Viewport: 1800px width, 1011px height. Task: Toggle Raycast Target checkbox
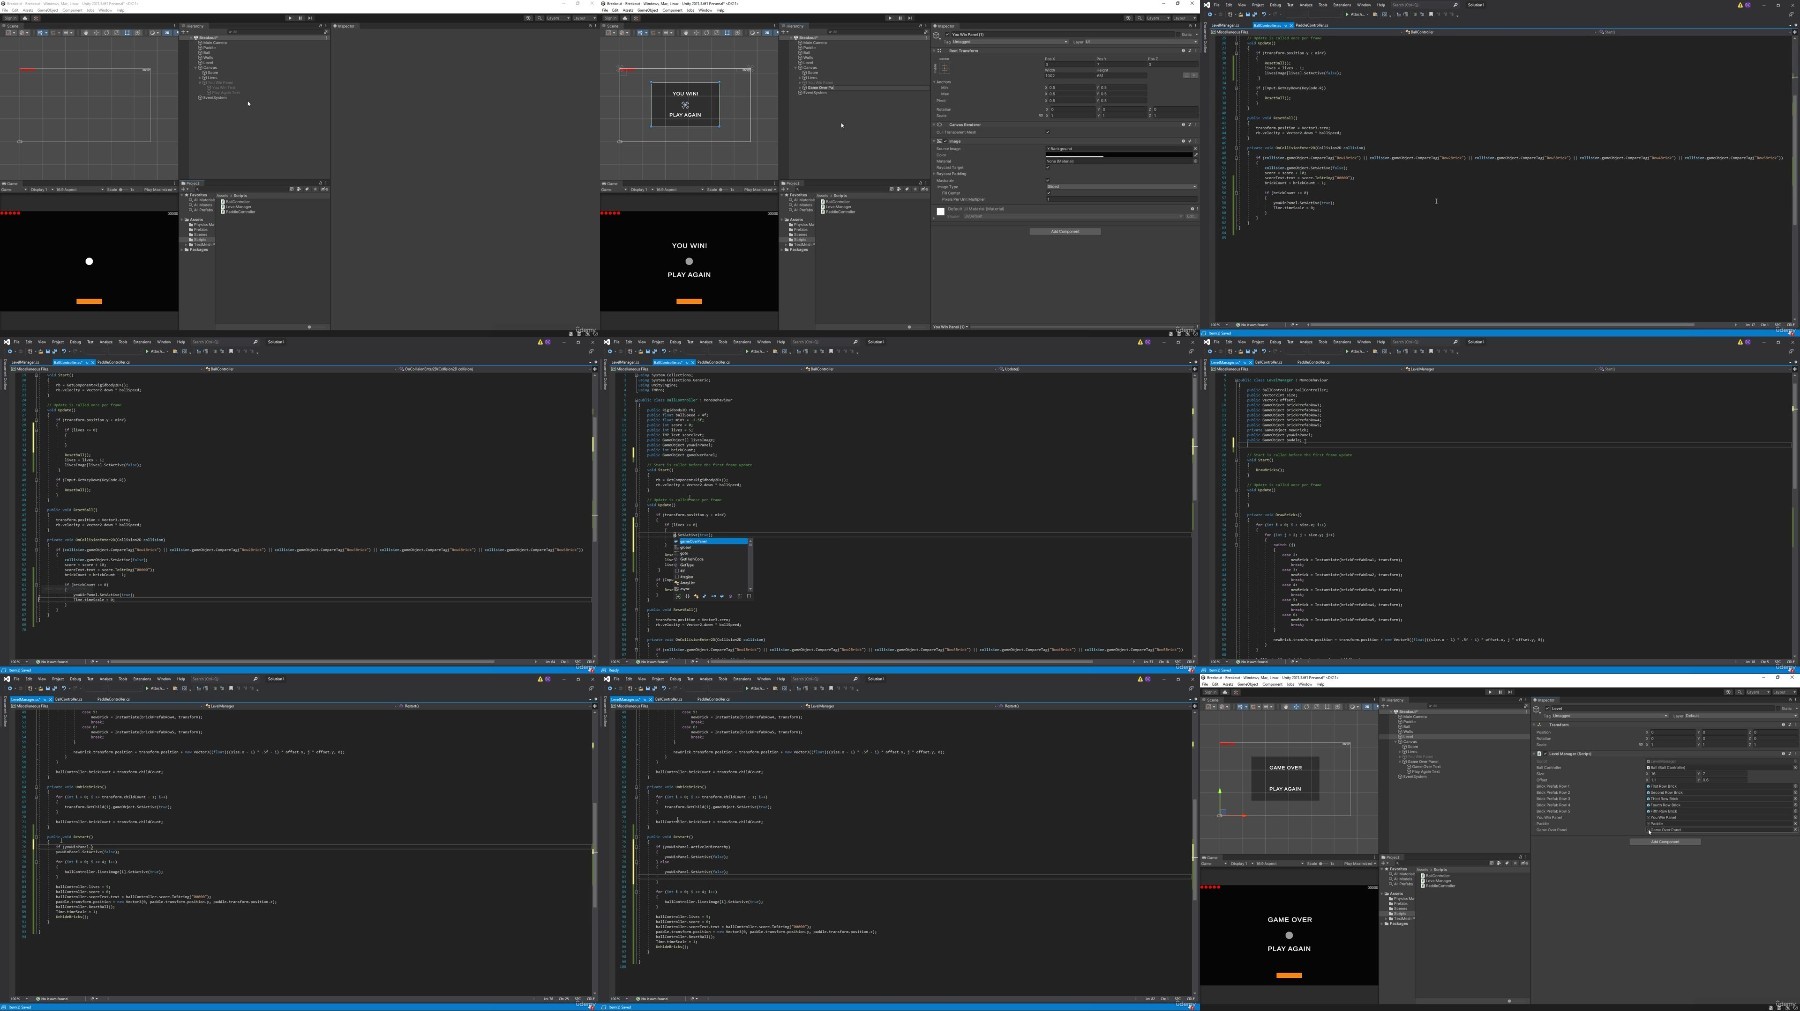tap(1047, 167)
